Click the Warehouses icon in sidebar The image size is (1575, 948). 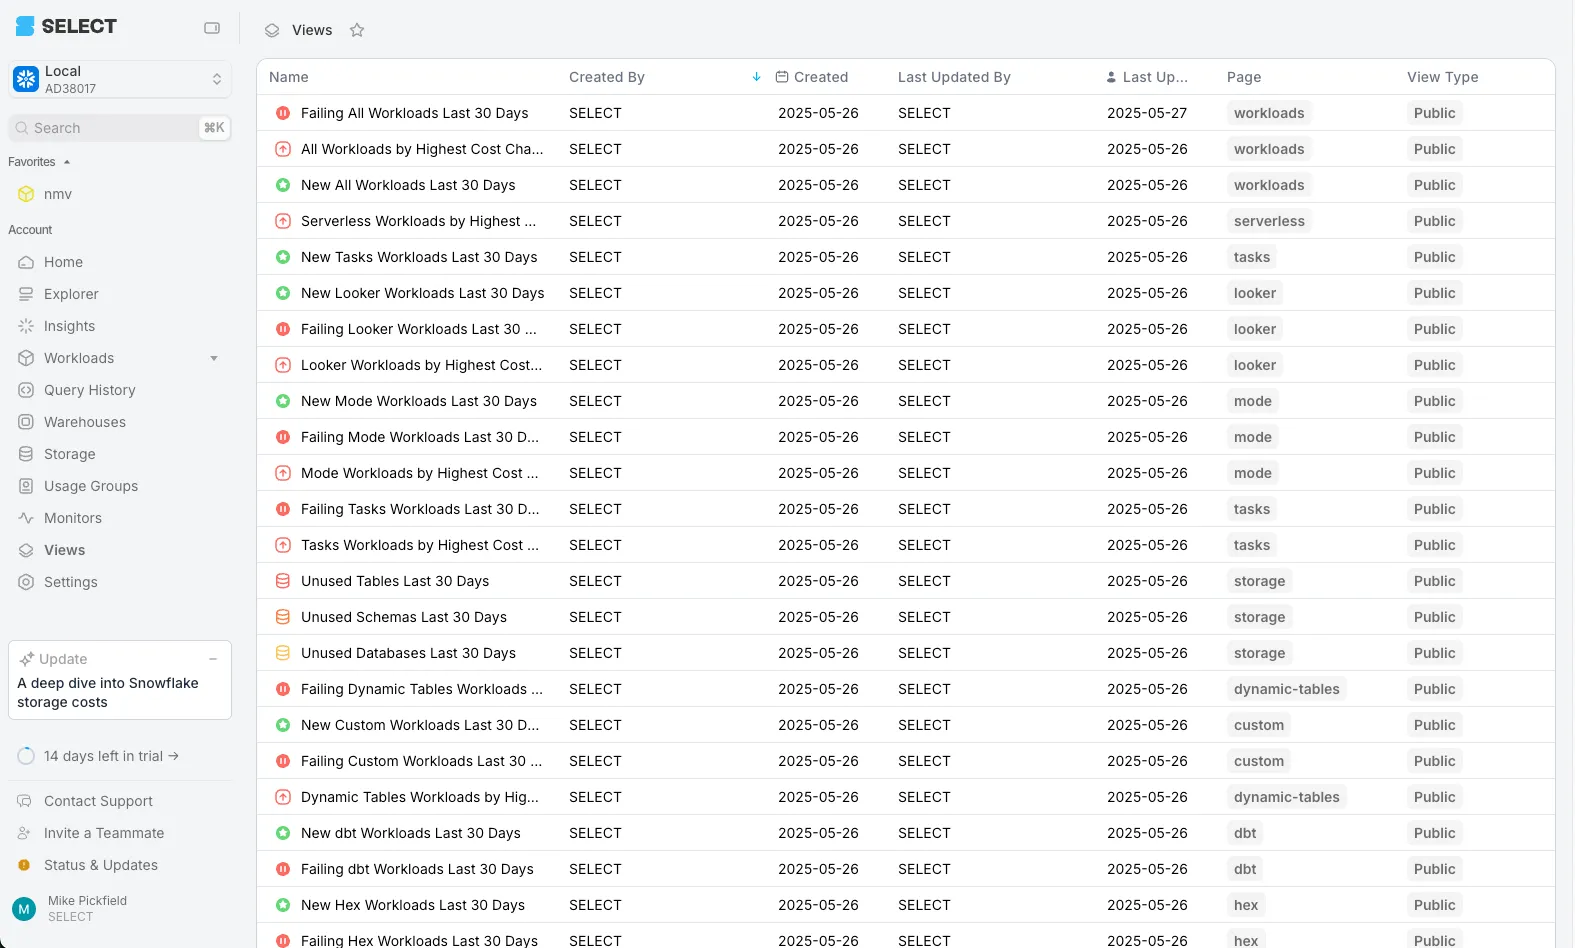pos(26,422)
